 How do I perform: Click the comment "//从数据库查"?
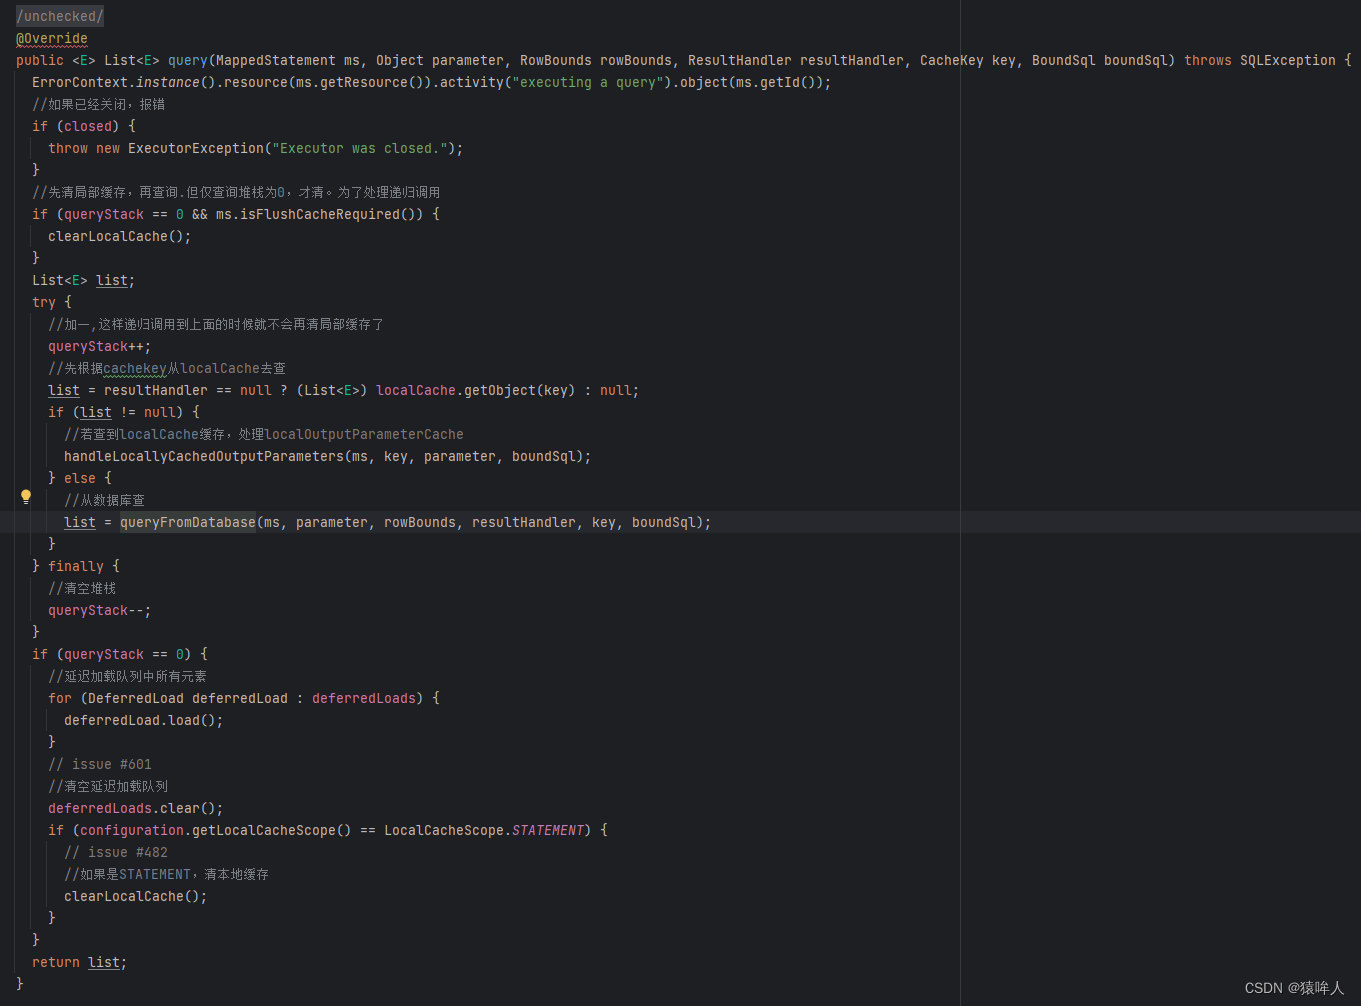pyautogui.click(x=105, y=500)
